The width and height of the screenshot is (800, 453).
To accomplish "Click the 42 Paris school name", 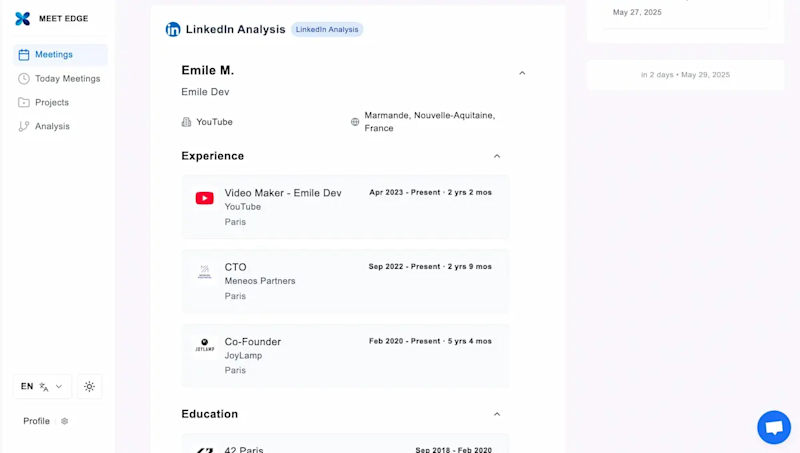I will [244, 449].
